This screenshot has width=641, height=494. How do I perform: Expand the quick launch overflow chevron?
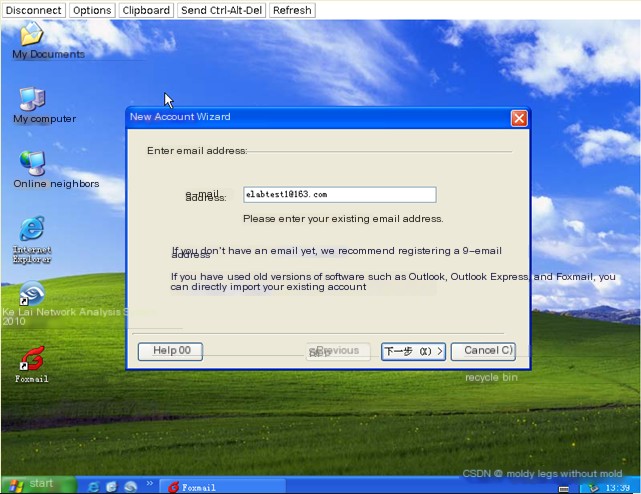(x=150, y=483)
